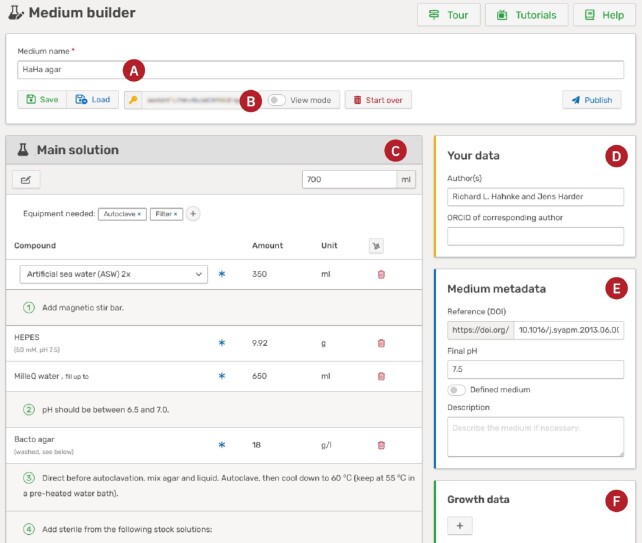642x543 pixels.
Task: Click trash icon for HEPES compound
Action: pos(381,343)
